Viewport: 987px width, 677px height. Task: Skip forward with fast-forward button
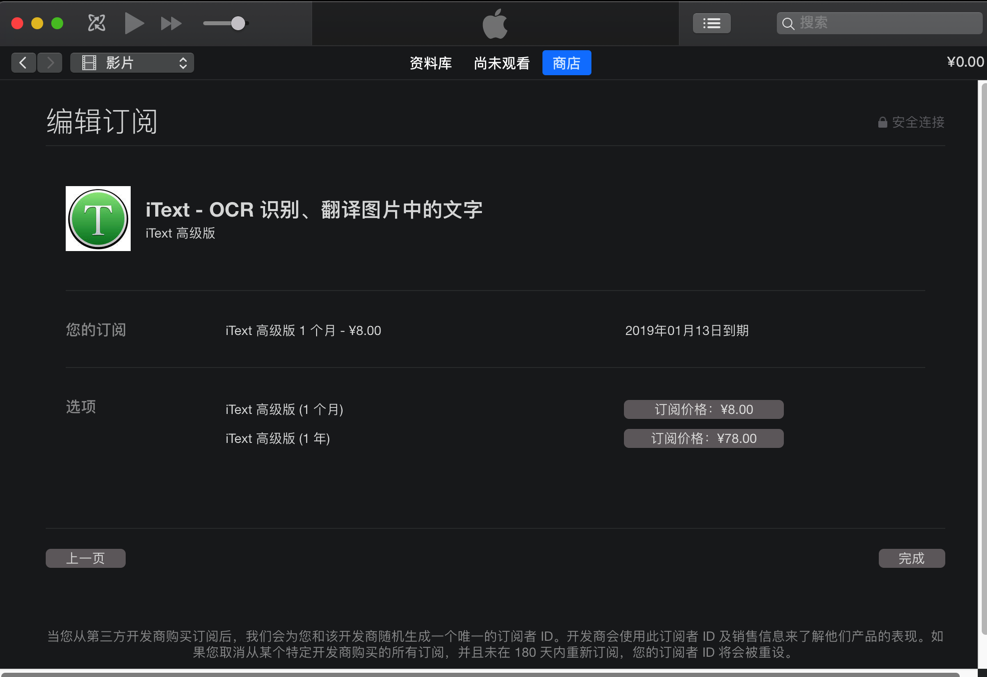[x=171, y=24]
